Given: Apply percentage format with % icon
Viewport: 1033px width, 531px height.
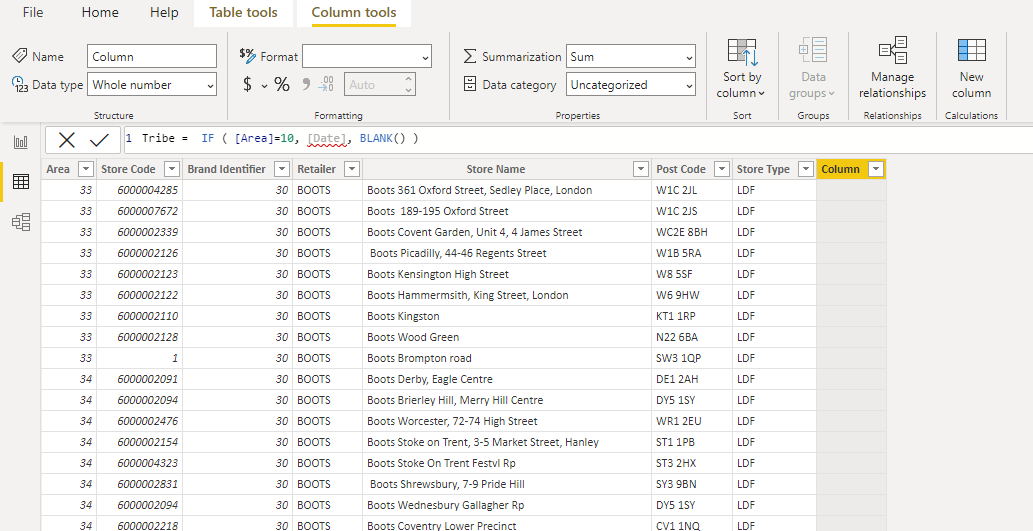Looking at the screenshot, I should coord(282,84).
